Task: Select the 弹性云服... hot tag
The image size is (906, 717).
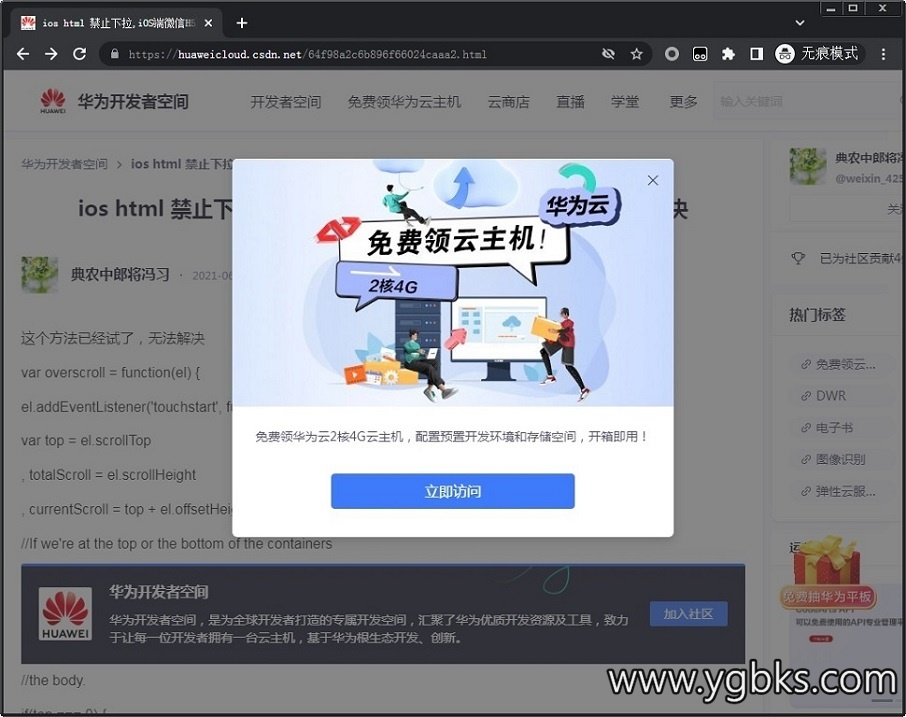Action: point(838,492)
